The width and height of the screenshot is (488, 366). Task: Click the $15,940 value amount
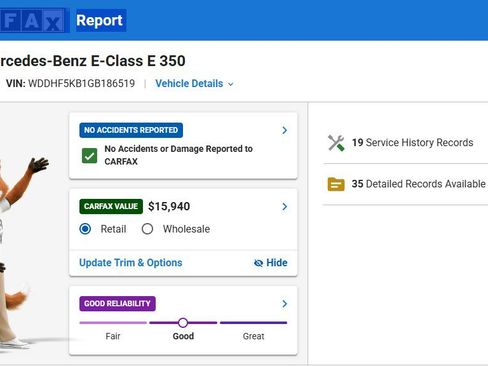click(x=169, y=207)
